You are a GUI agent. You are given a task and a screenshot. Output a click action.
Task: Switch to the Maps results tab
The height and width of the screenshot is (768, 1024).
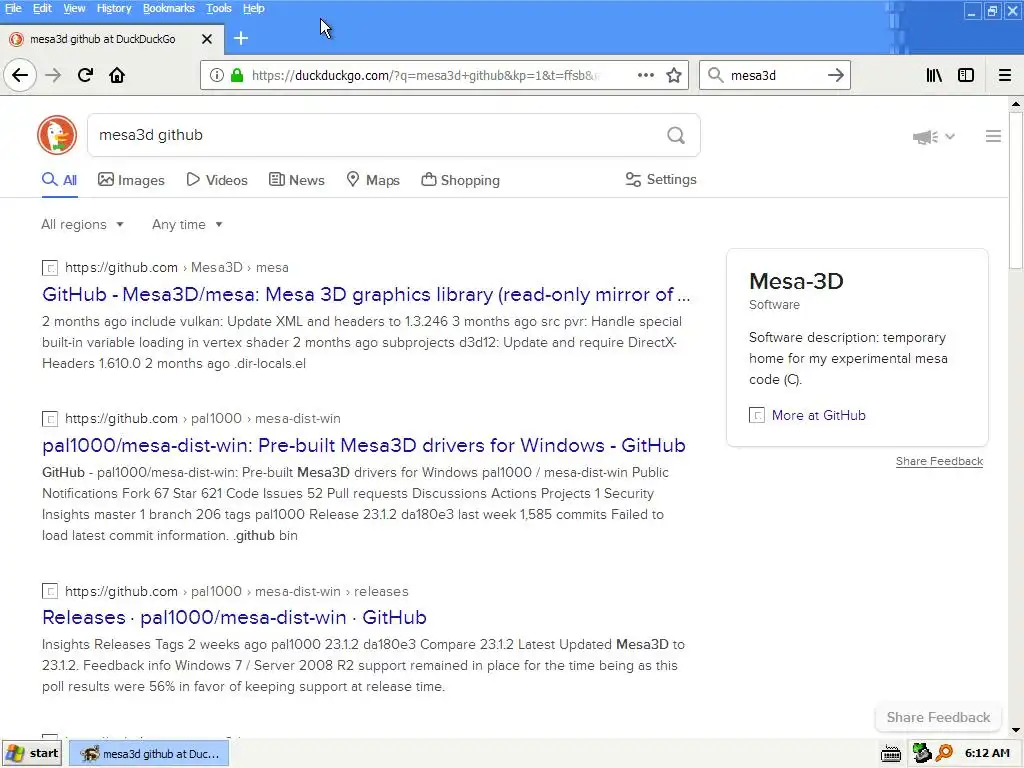[x=373, y=180]
